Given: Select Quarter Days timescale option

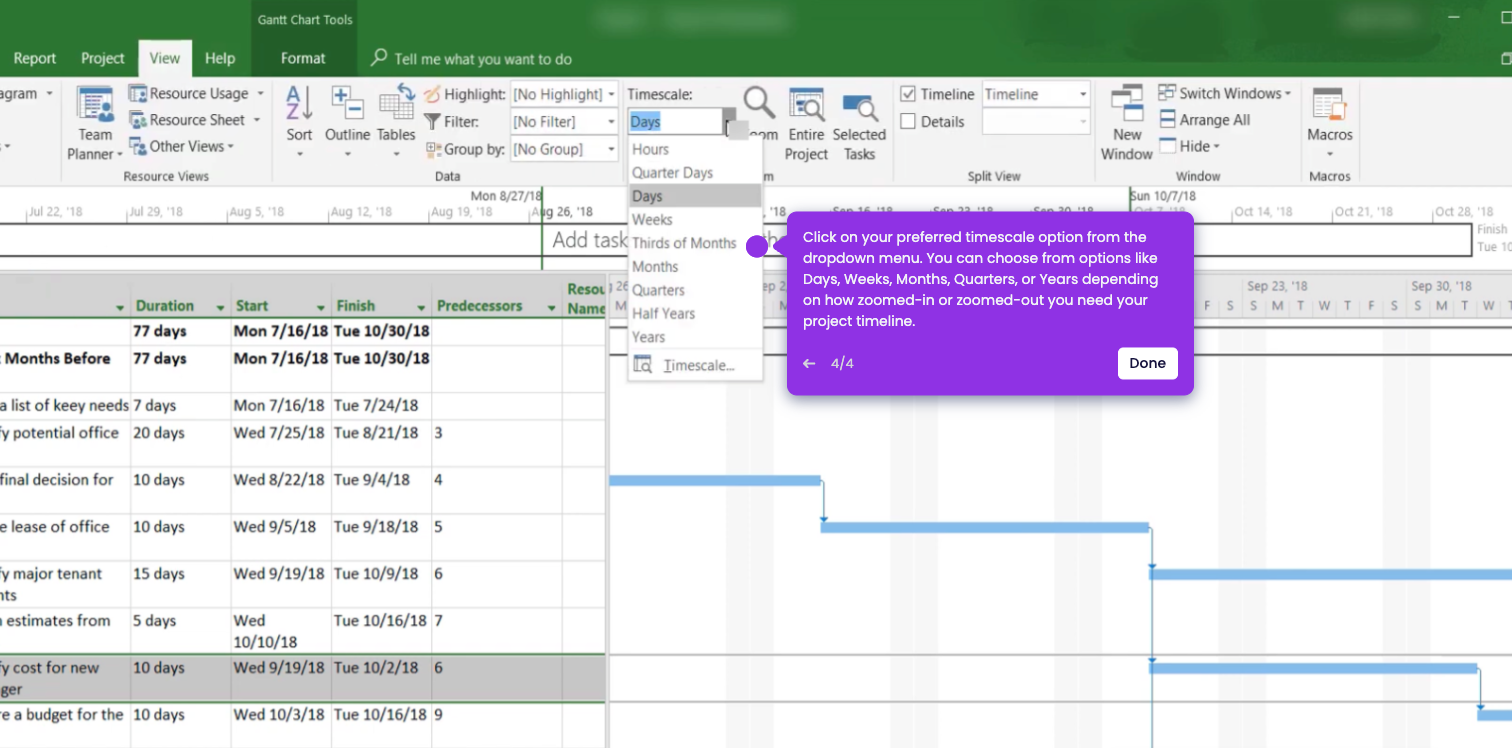Looking at the screenshot, I should click(x=695, y=173).
